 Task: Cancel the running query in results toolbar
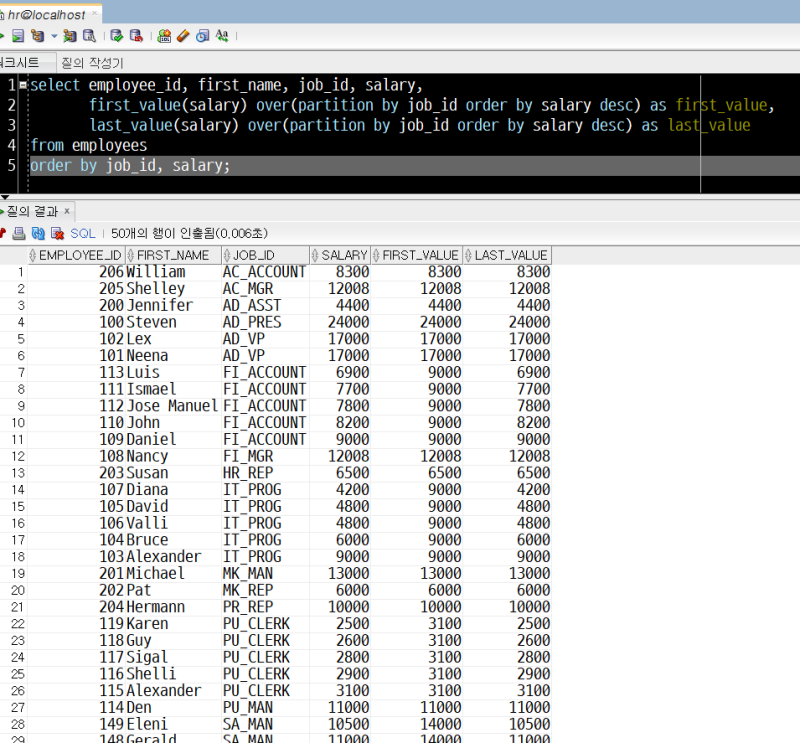coord(55,232)
